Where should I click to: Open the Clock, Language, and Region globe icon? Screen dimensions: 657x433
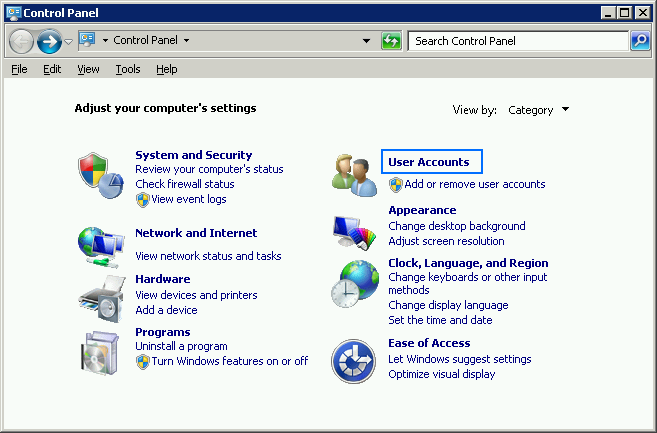[x=354, y=284]
